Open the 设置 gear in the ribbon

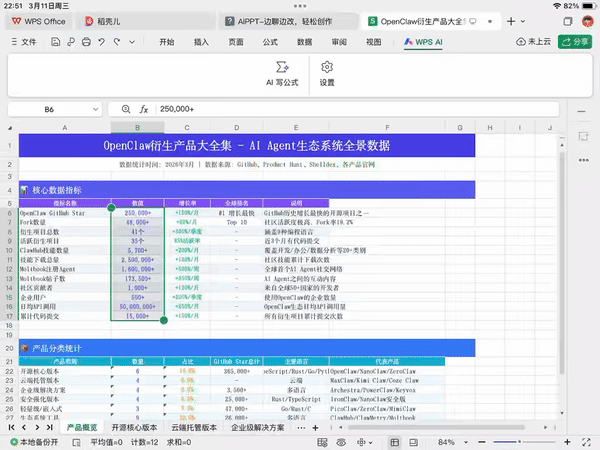pyautogui.click(x=327, y=73)
